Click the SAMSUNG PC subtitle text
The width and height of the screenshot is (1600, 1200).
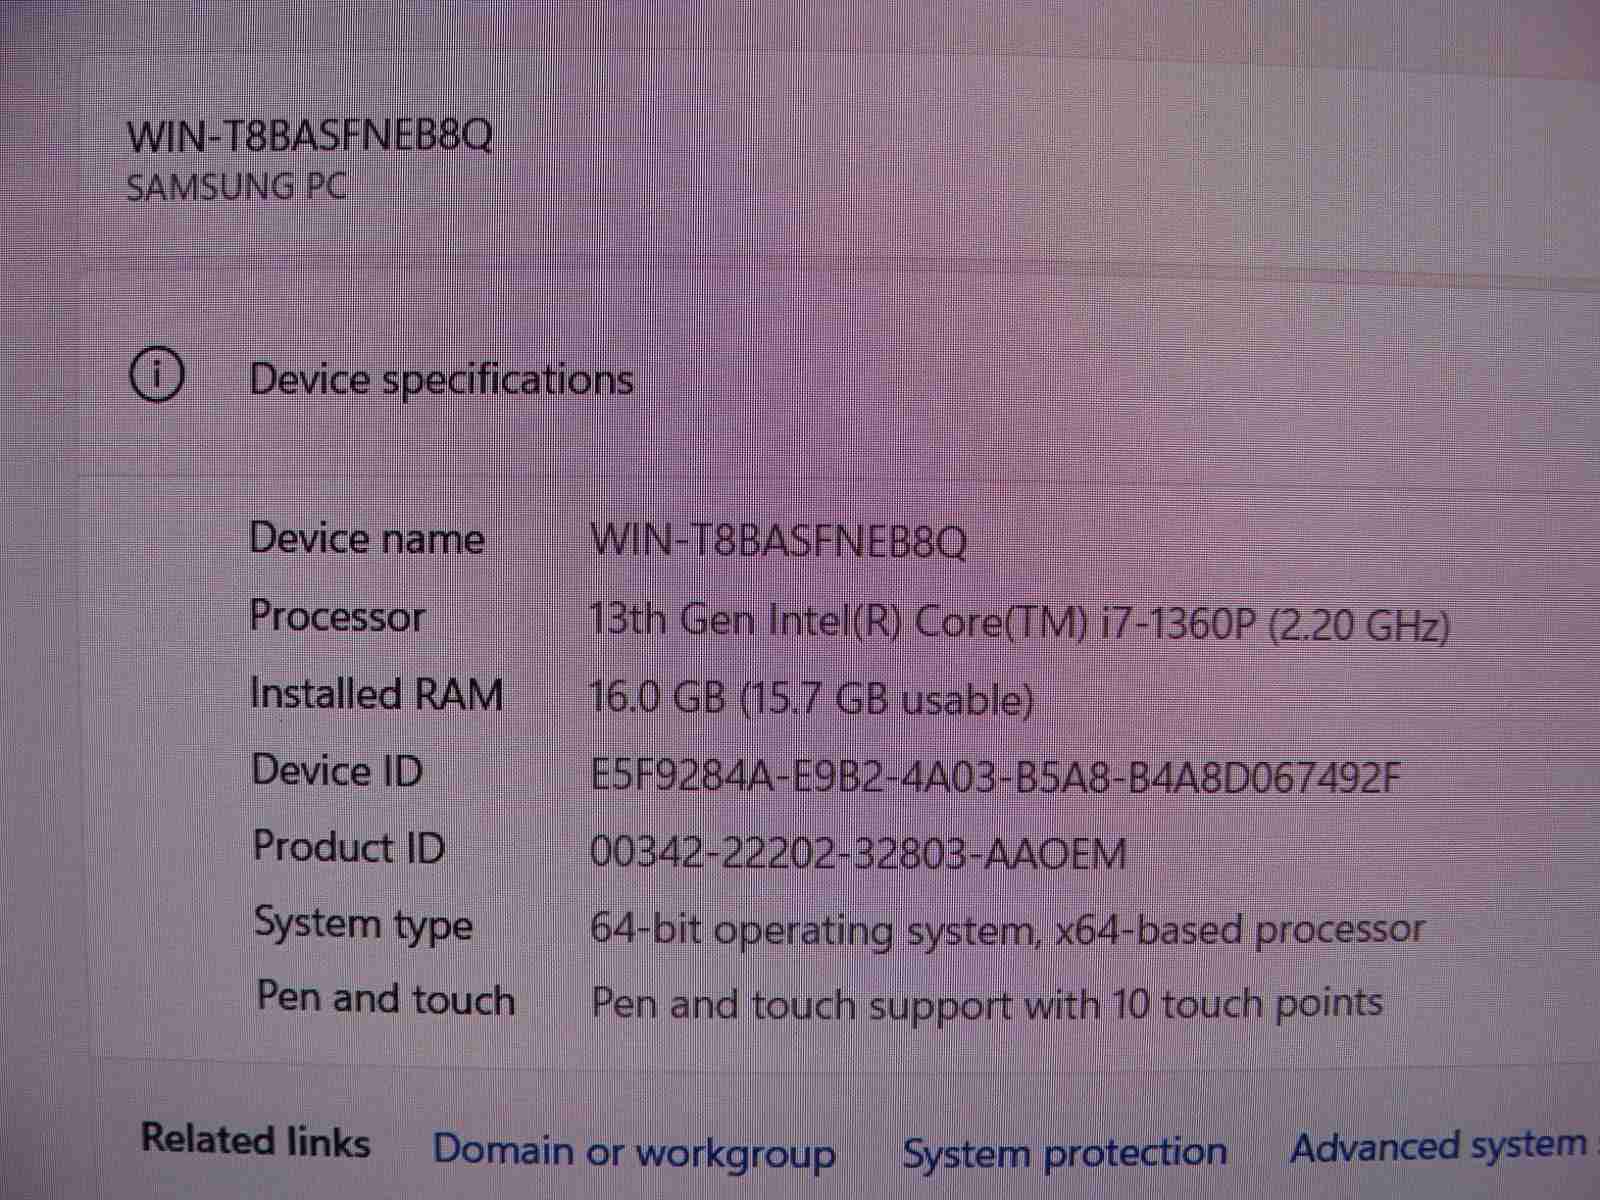237,187
